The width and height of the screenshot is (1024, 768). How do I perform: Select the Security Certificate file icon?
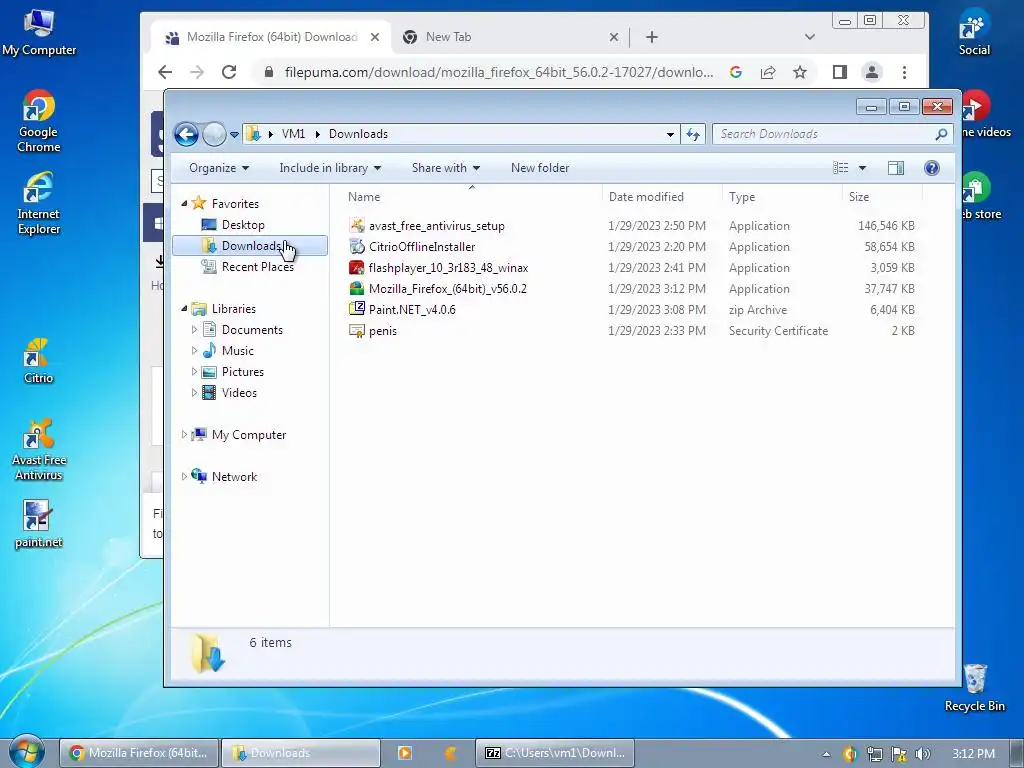coord(357,330)
